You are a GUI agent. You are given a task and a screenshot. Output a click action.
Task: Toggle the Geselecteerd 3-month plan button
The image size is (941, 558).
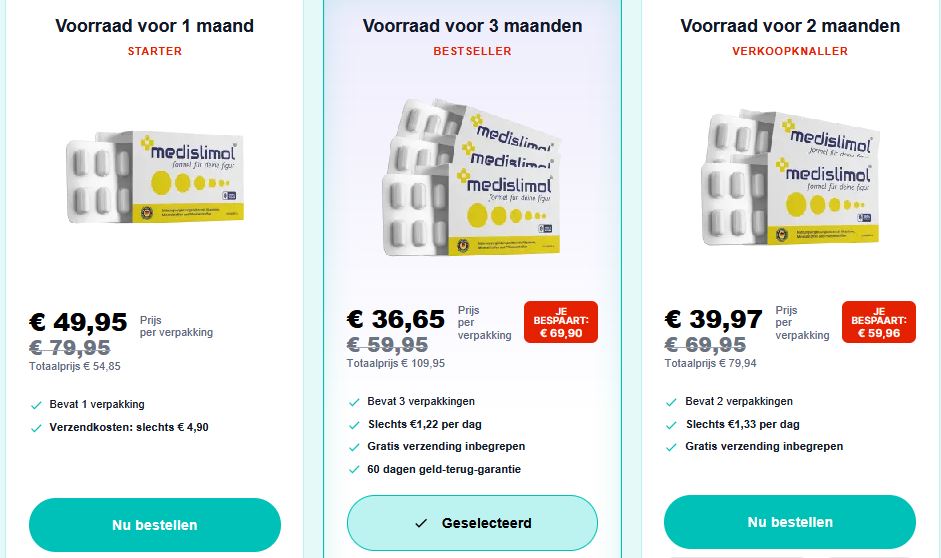[472, 523]
